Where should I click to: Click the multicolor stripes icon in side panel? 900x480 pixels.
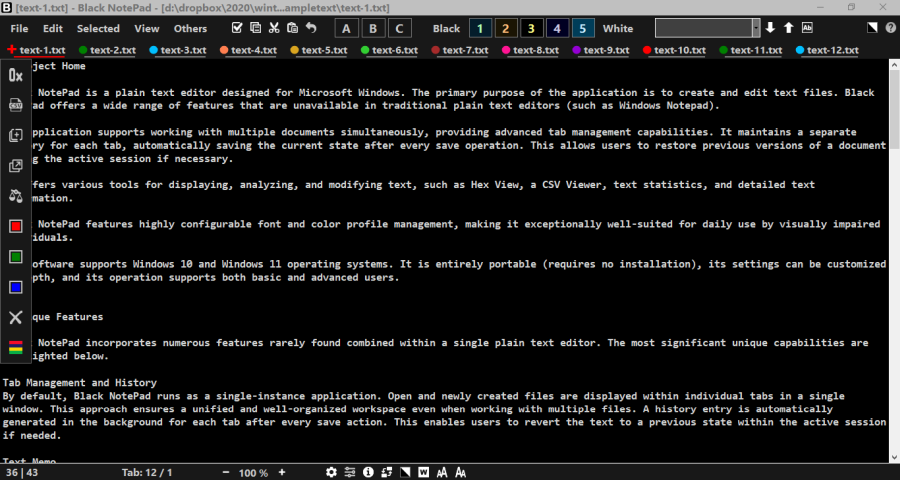pyautogui.click(x=15, y=347)
